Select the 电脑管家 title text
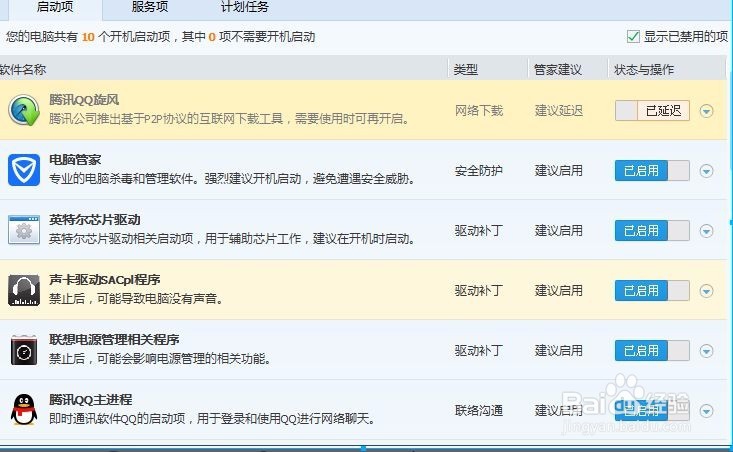 tap(75, 159)
